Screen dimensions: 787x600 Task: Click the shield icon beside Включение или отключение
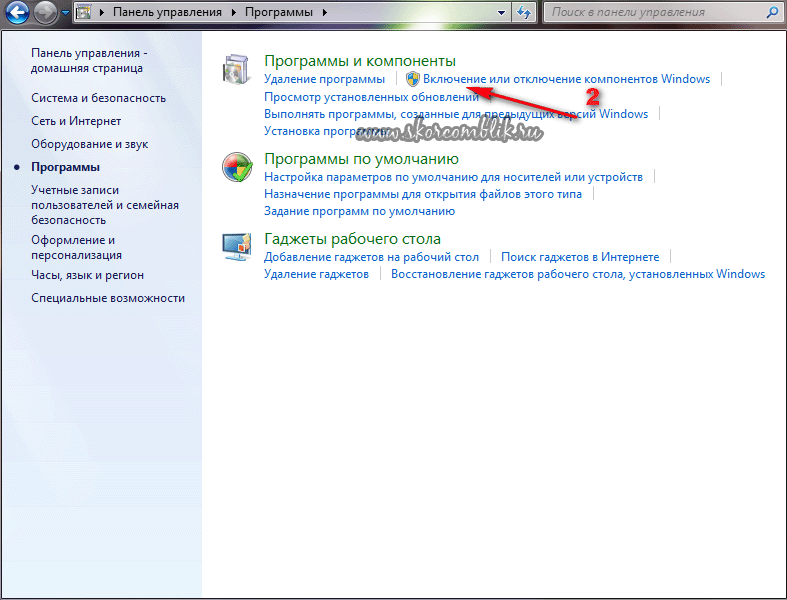point(413,79)
